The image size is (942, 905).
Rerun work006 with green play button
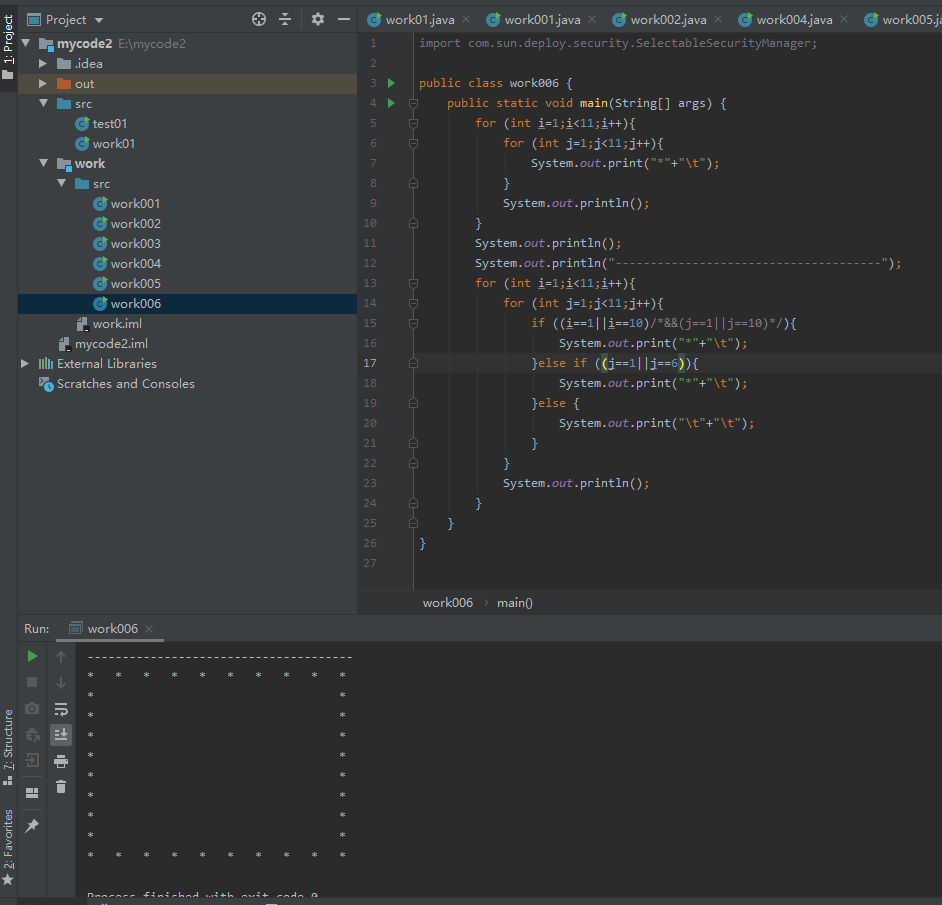tap(32, 656)
